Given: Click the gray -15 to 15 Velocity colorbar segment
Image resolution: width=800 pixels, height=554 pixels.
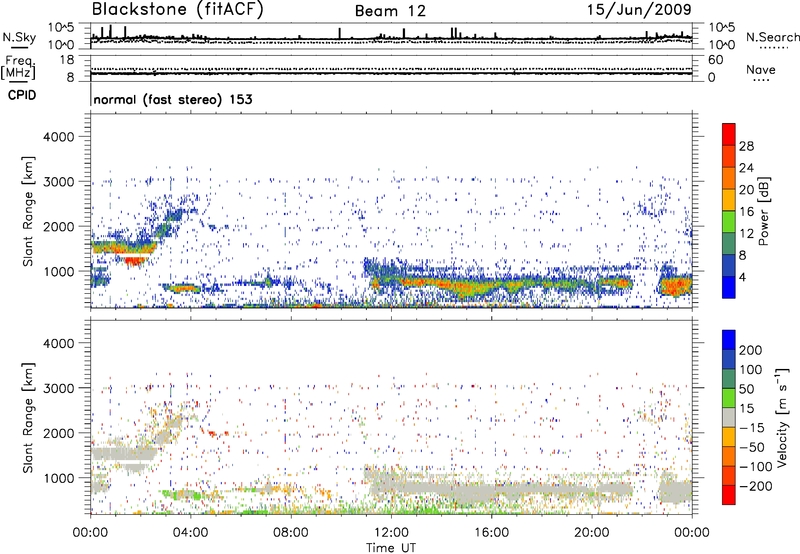Looking at the screenshot, I should [729, 417].
